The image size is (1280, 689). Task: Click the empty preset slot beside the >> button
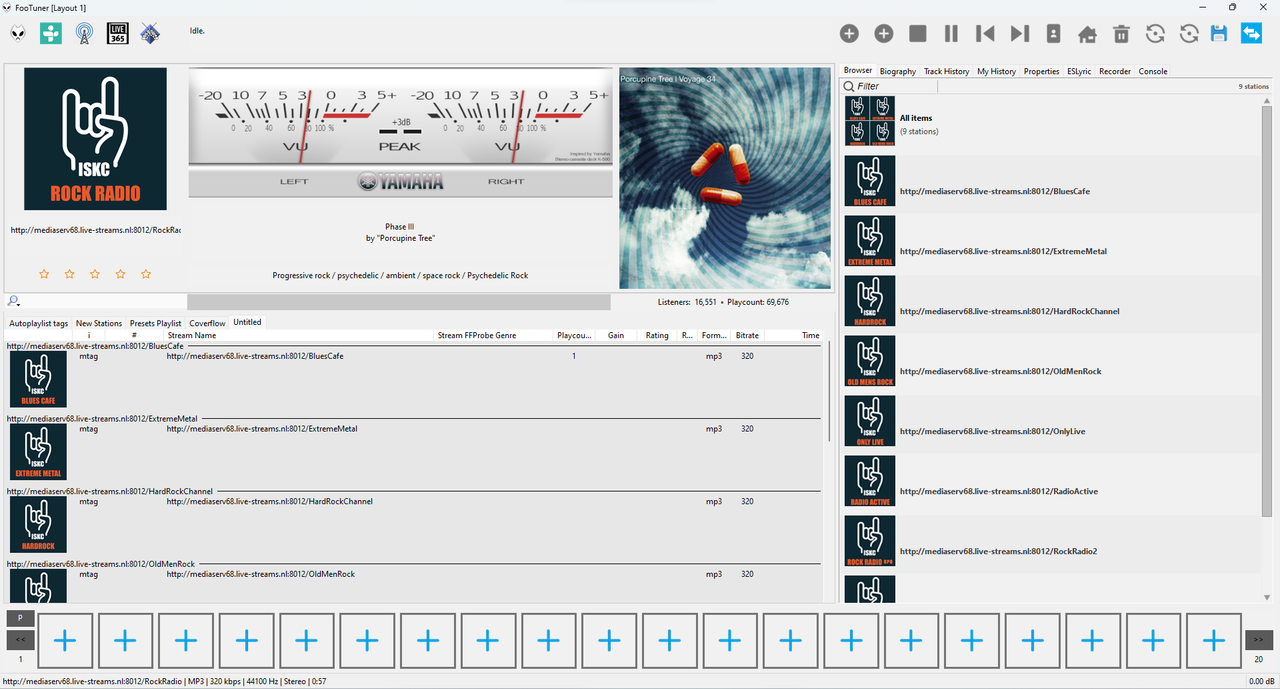[x=1214, y=641]
